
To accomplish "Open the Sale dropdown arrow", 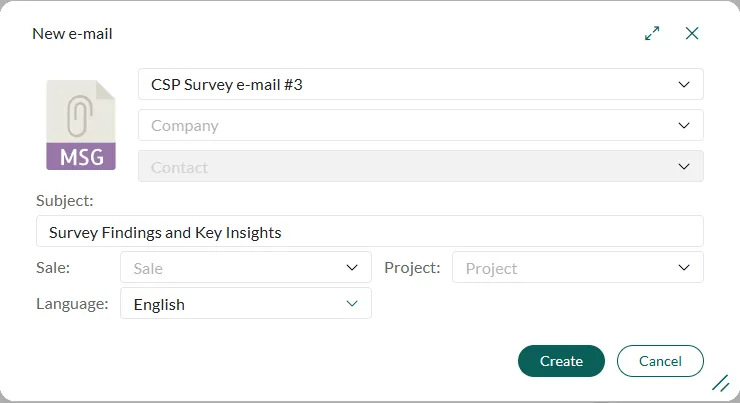I will (352, 268).
